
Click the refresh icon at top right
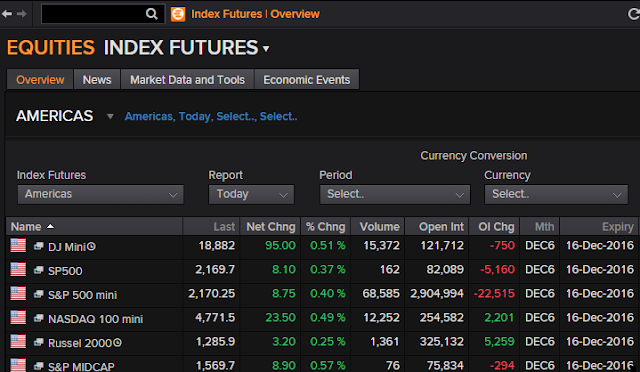pos(633,14)
